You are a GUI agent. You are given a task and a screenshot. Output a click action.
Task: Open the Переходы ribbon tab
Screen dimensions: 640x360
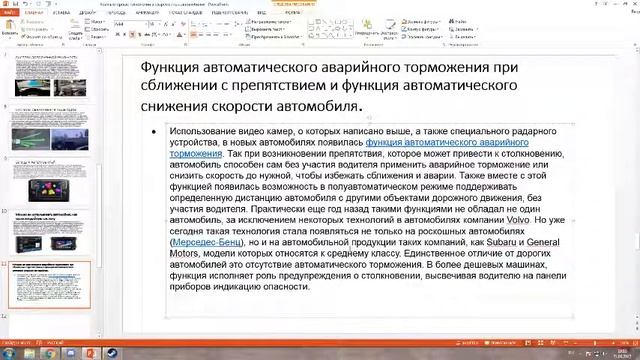[x=116, y=13]
